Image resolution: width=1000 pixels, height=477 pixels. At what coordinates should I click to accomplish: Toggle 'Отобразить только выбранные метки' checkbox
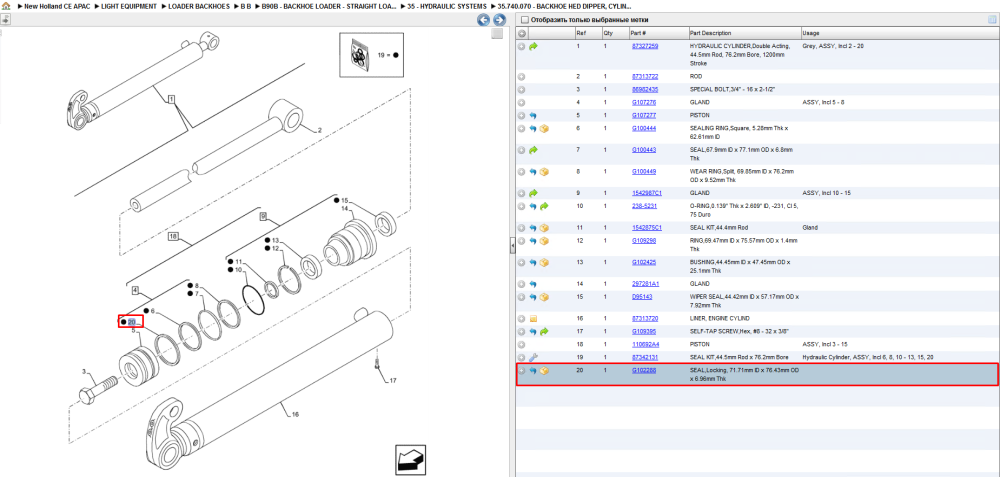524,20
